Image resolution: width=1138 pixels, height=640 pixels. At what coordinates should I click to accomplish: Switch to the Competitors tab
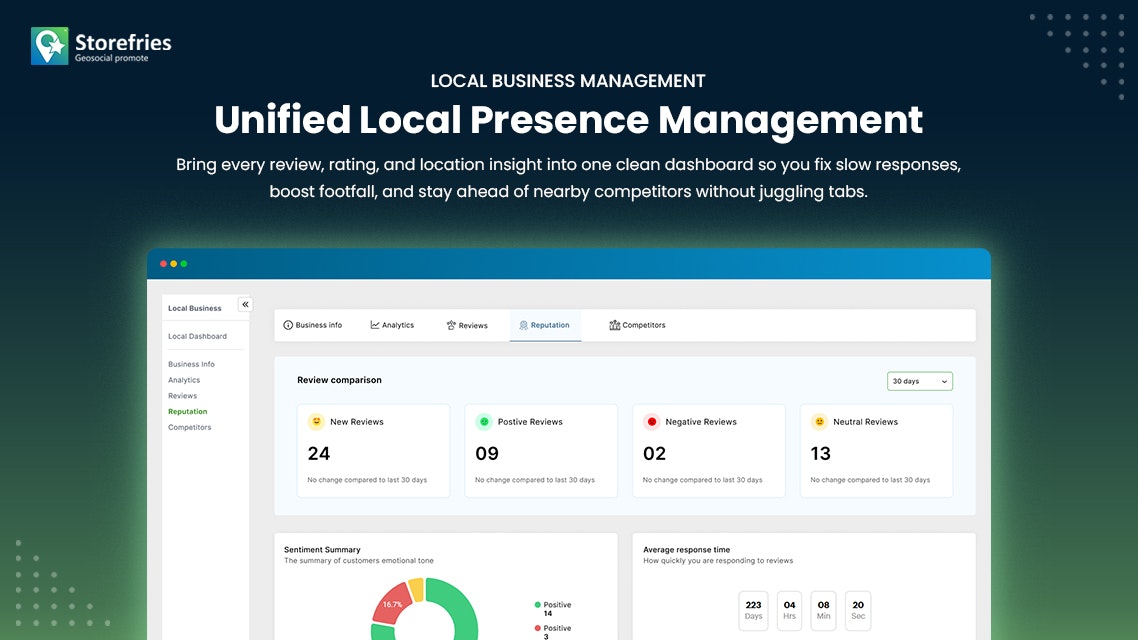(x=637, y=325)
